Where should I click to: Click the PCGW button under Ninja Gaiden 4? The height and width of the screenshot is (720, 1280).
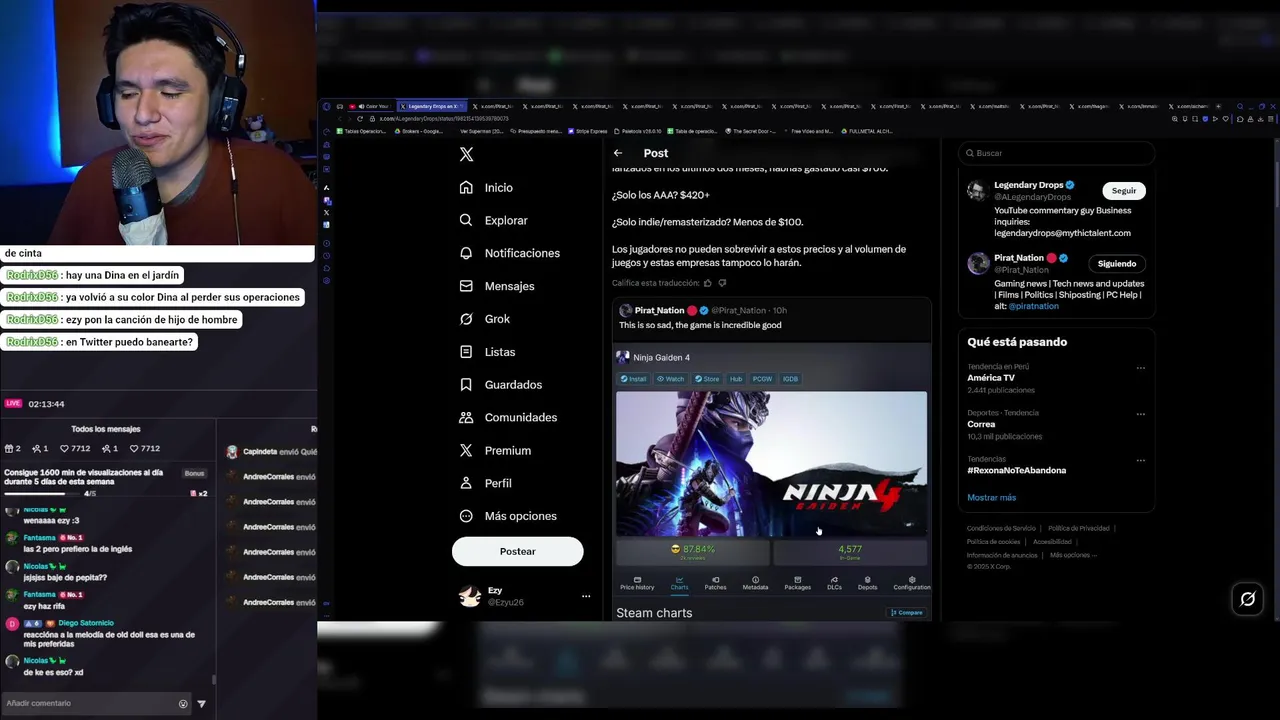click(762, 379)
